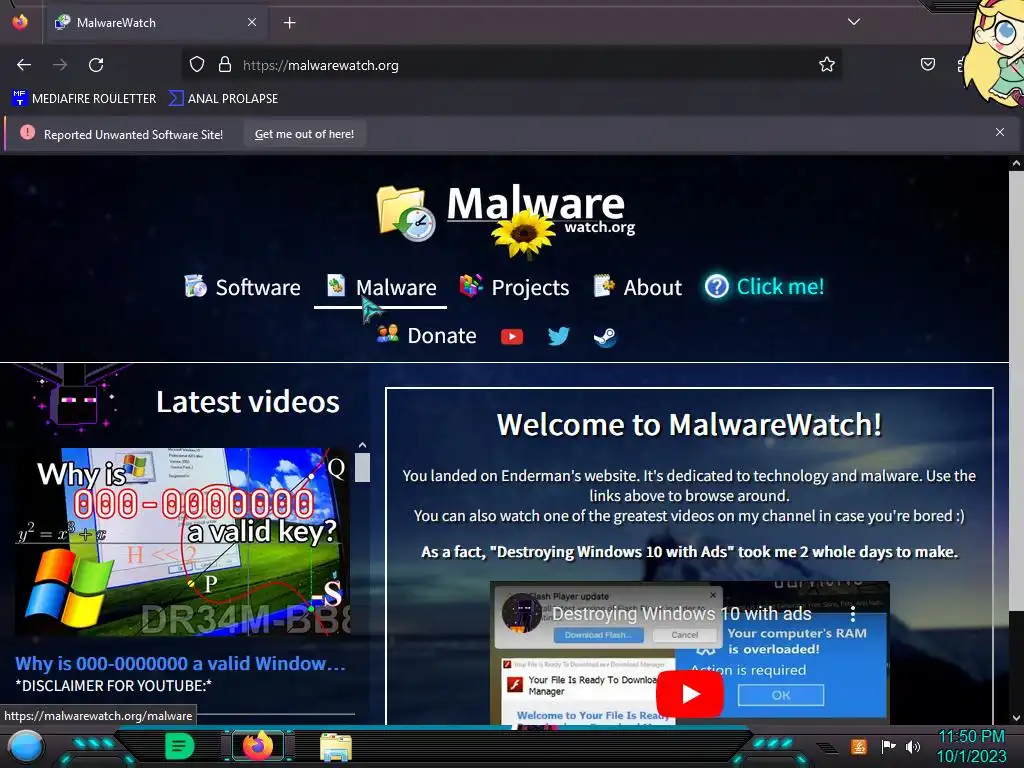The height and width of the screenshot is (768, 1024).
Task: Open the Why is 000-0000000 video title link
Action: point(180,664)
